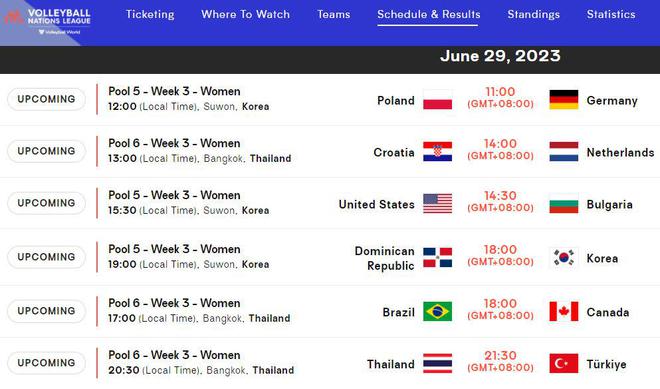Image resolution: width=660 pixels, height=389 pixels.
Task: Click the Canada flag icon
Action: click(564, 312)
